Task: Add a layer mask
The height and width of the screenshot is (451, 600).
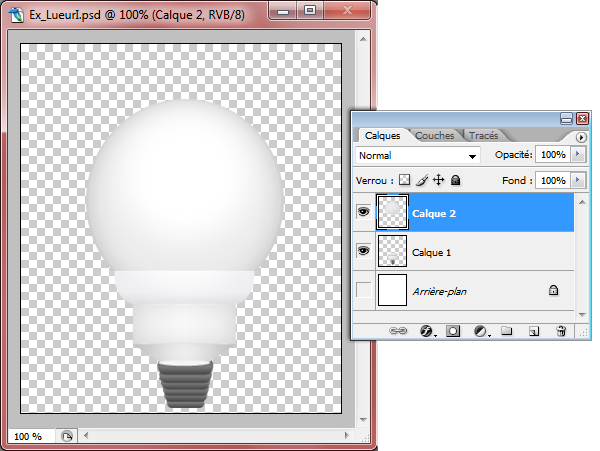Action: [453, 330]
